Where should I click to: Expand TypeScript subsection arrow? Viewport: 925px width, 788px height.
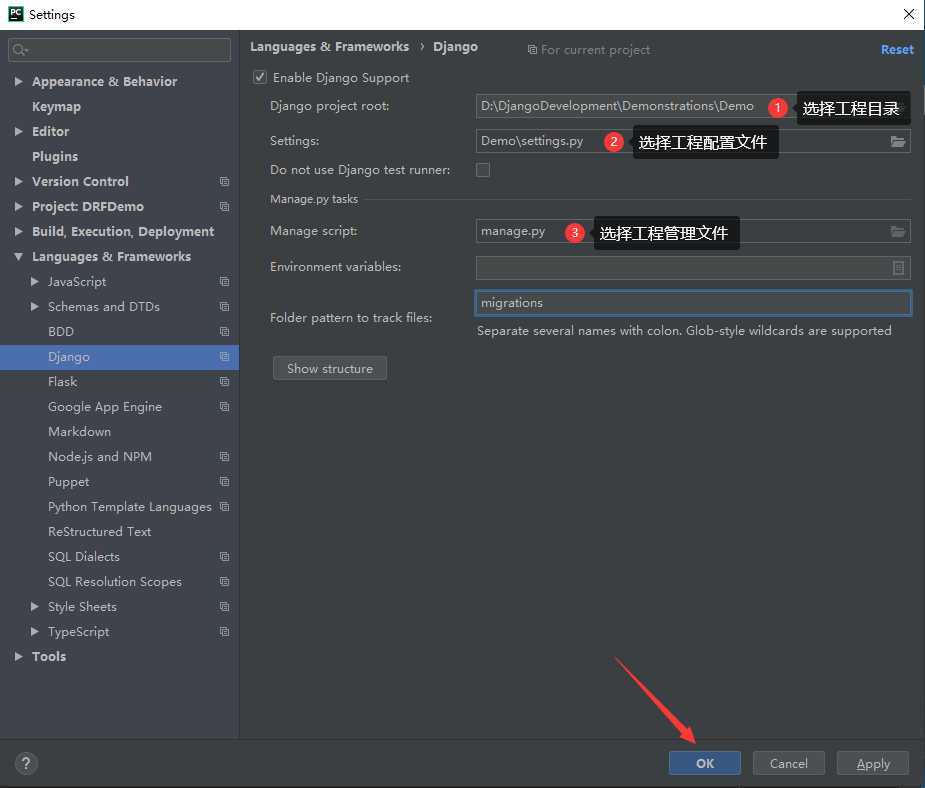(35, 631)
